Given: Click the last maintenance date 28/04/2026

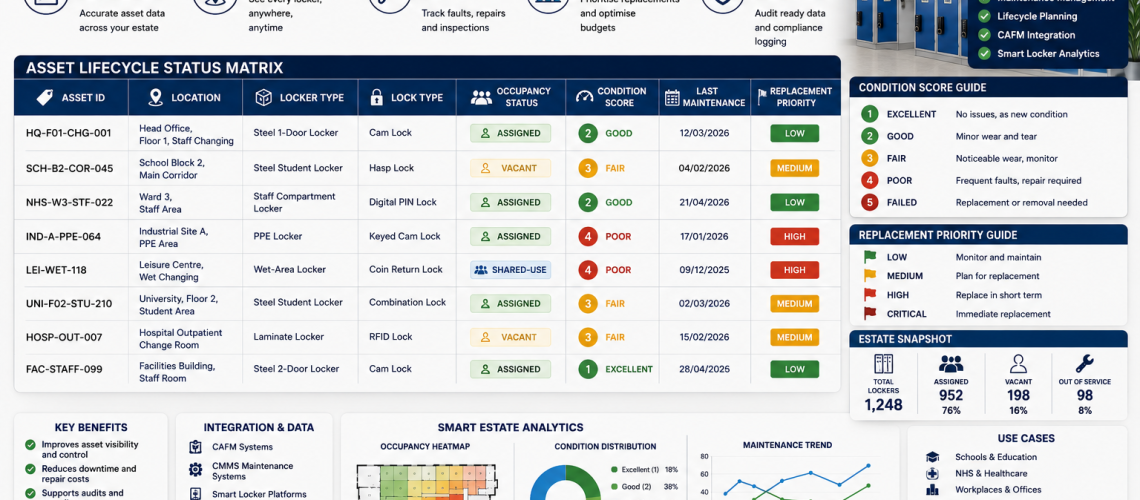Looking at the screenshot, I should point(704,369).
